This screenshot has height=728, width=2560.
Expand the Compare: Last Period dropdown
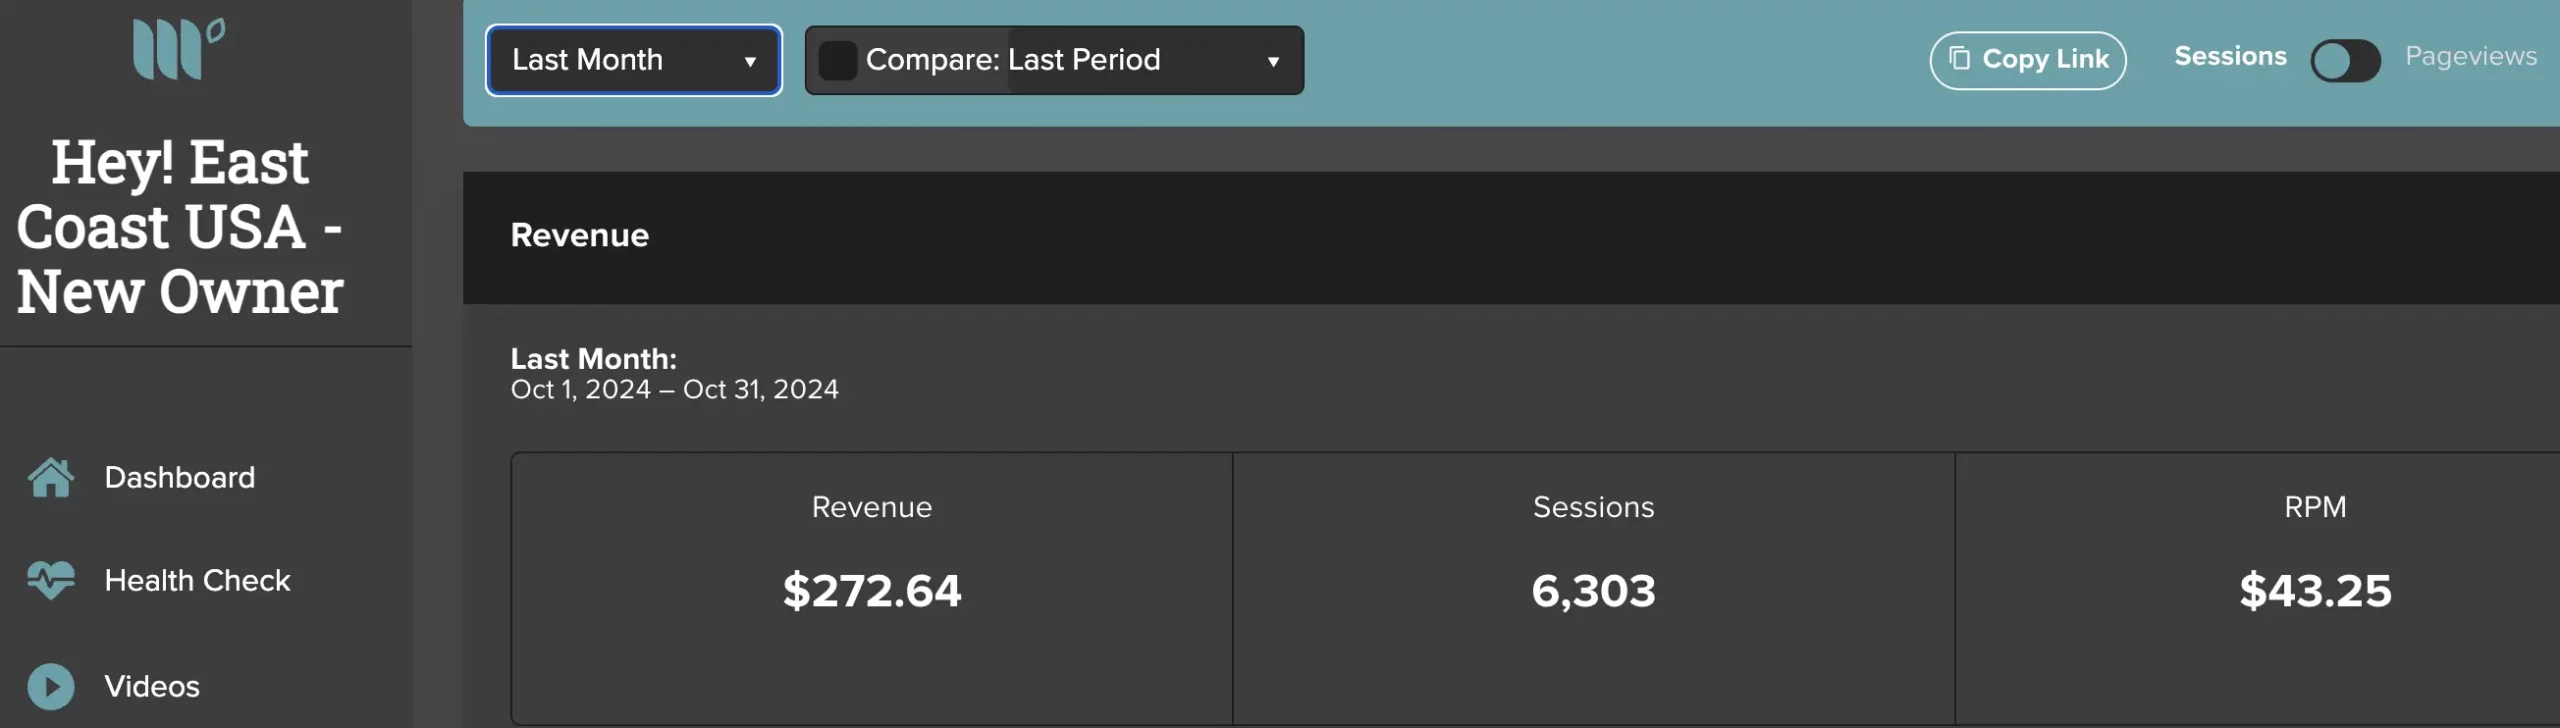(x=1054, y=60)
